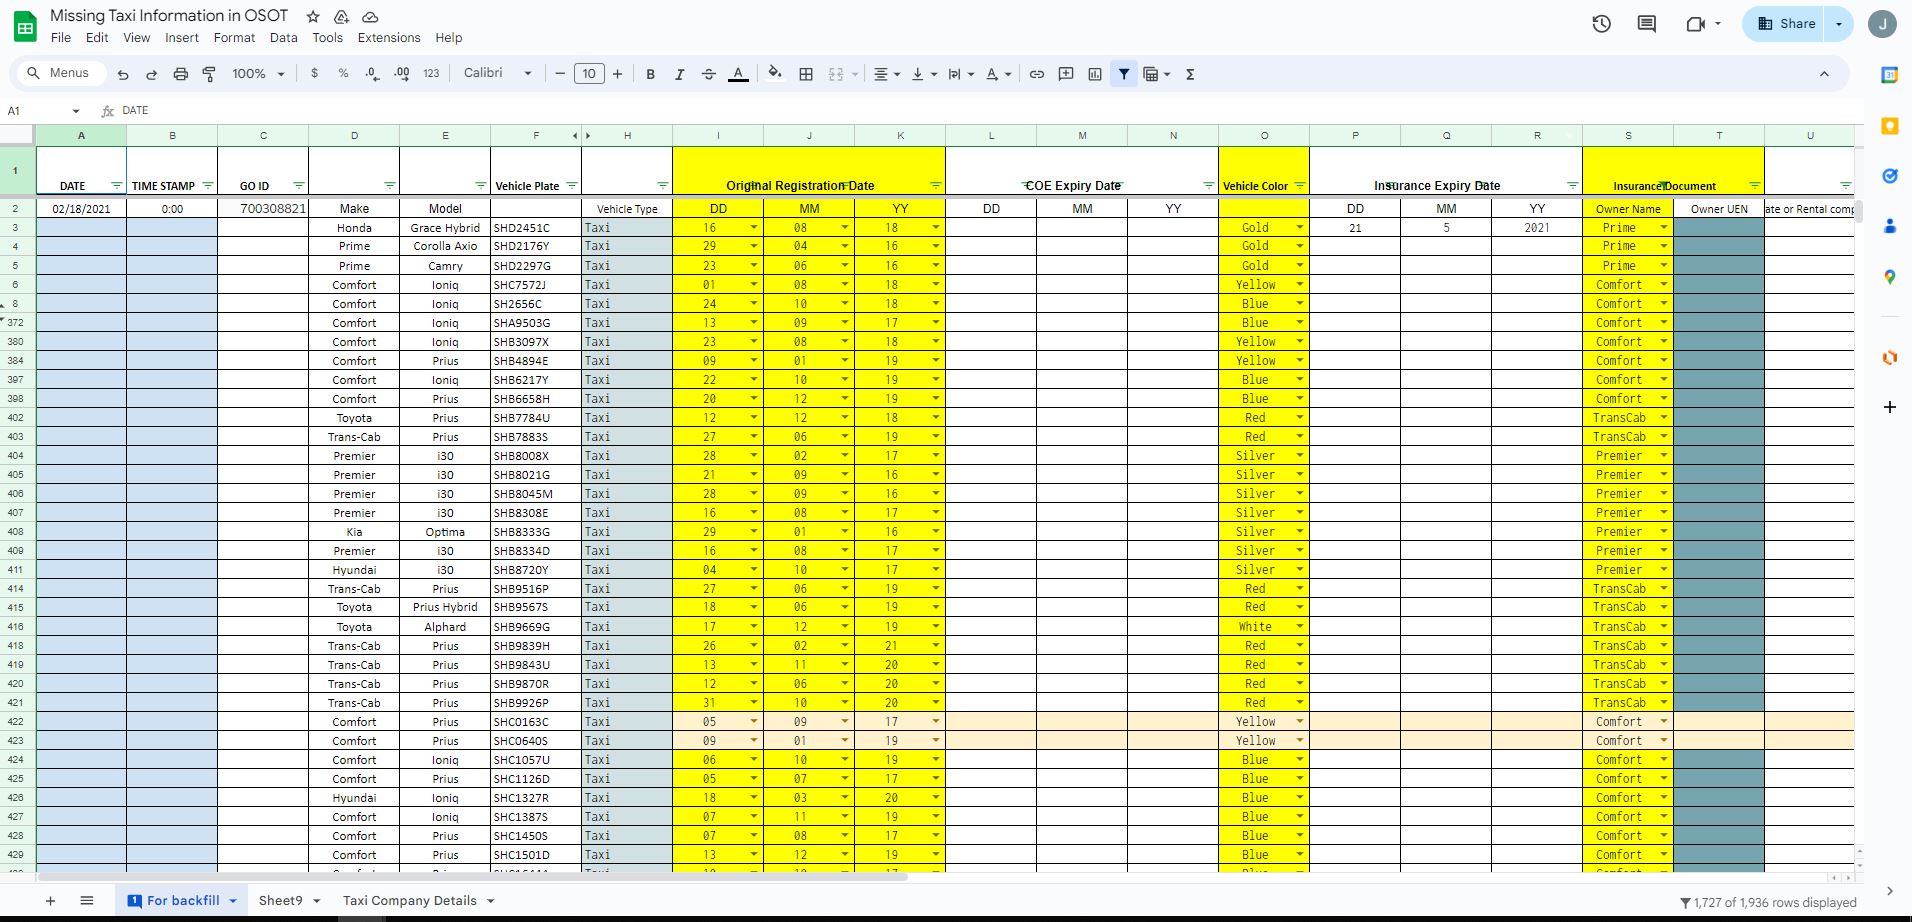Screen dimensions: 1912x922
Task: Open Google Maps side panel
Action: tap(1890, 277)
